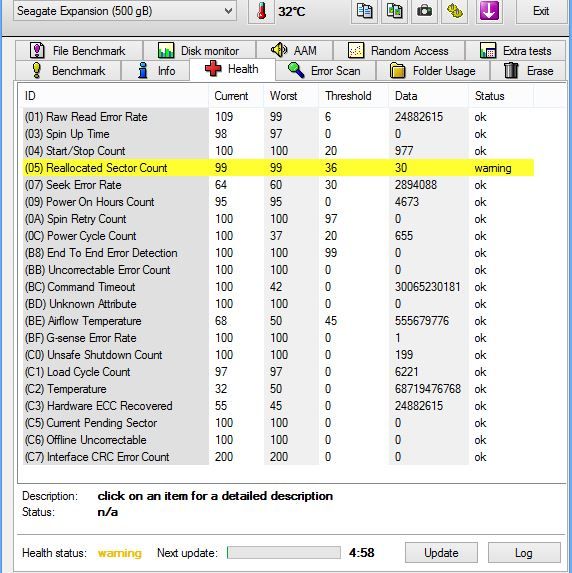The height and width of the screenshot is (573, 572).
Task: Open the options gears icon
Action: [454, 11]
